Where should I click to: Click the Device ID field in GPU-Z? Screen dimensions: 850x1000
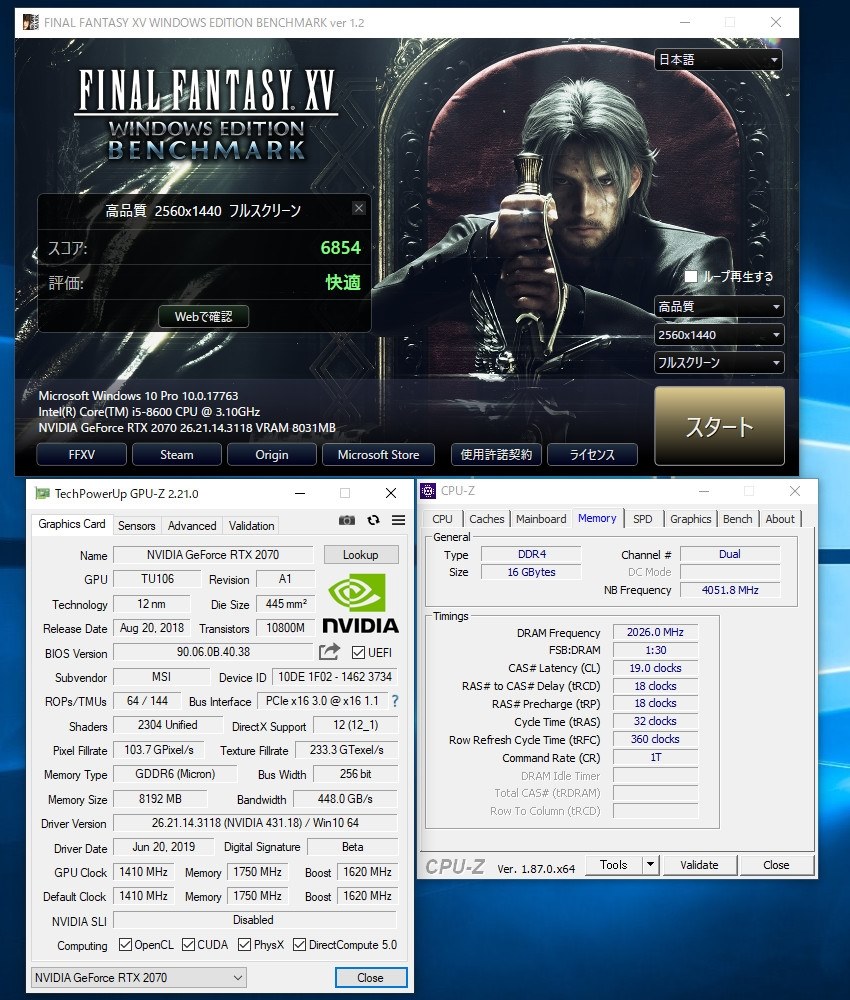(x=335, y=676)
